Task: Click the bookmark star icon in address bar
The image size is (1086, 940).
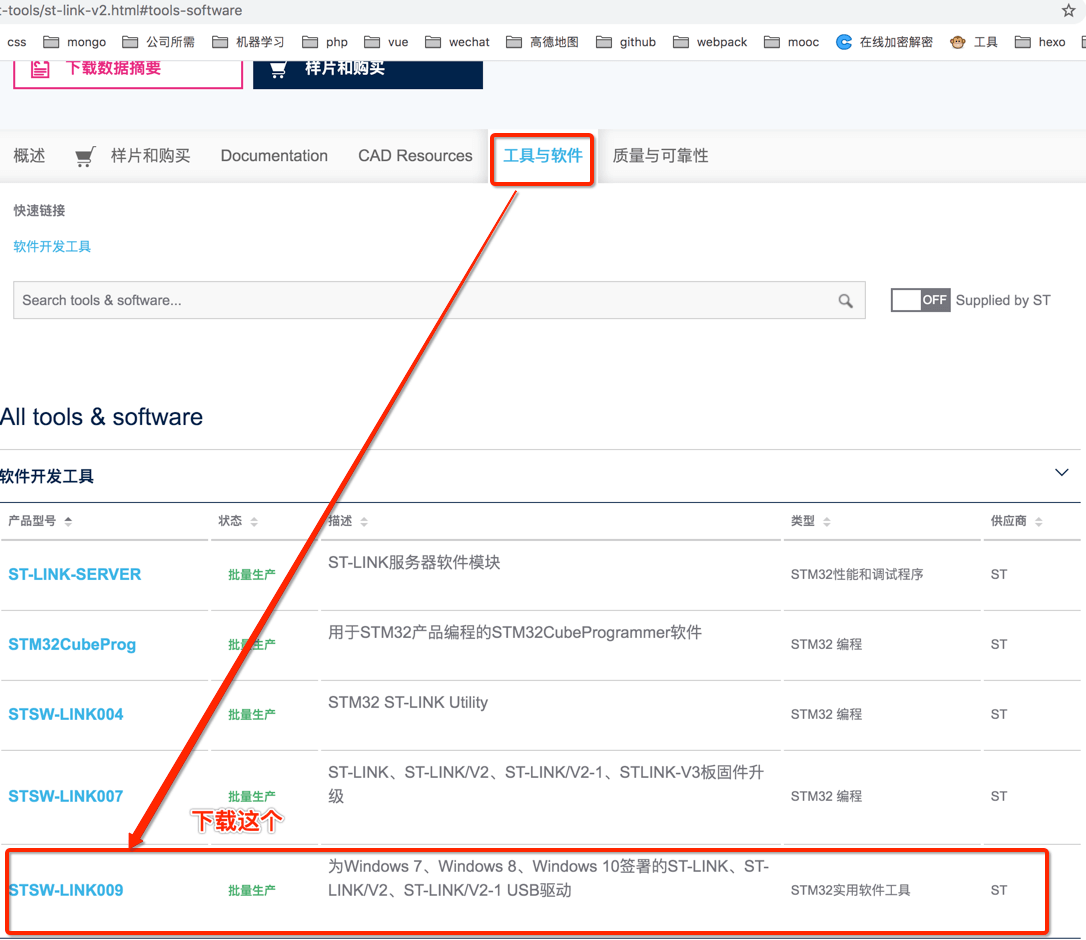Action: click(1068, 11)
